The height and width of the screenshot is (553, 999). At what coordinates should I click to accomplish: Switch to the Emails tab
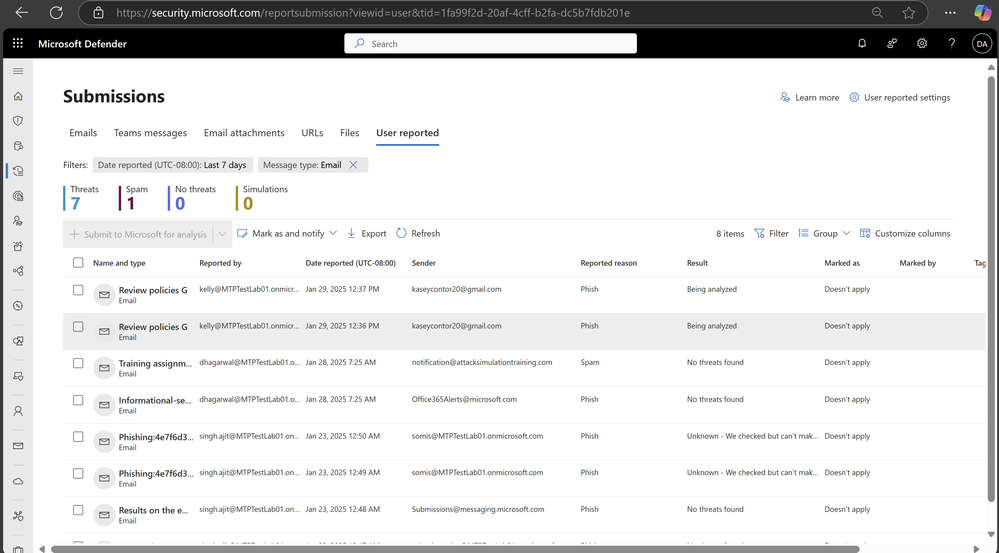tap(83, 133)
